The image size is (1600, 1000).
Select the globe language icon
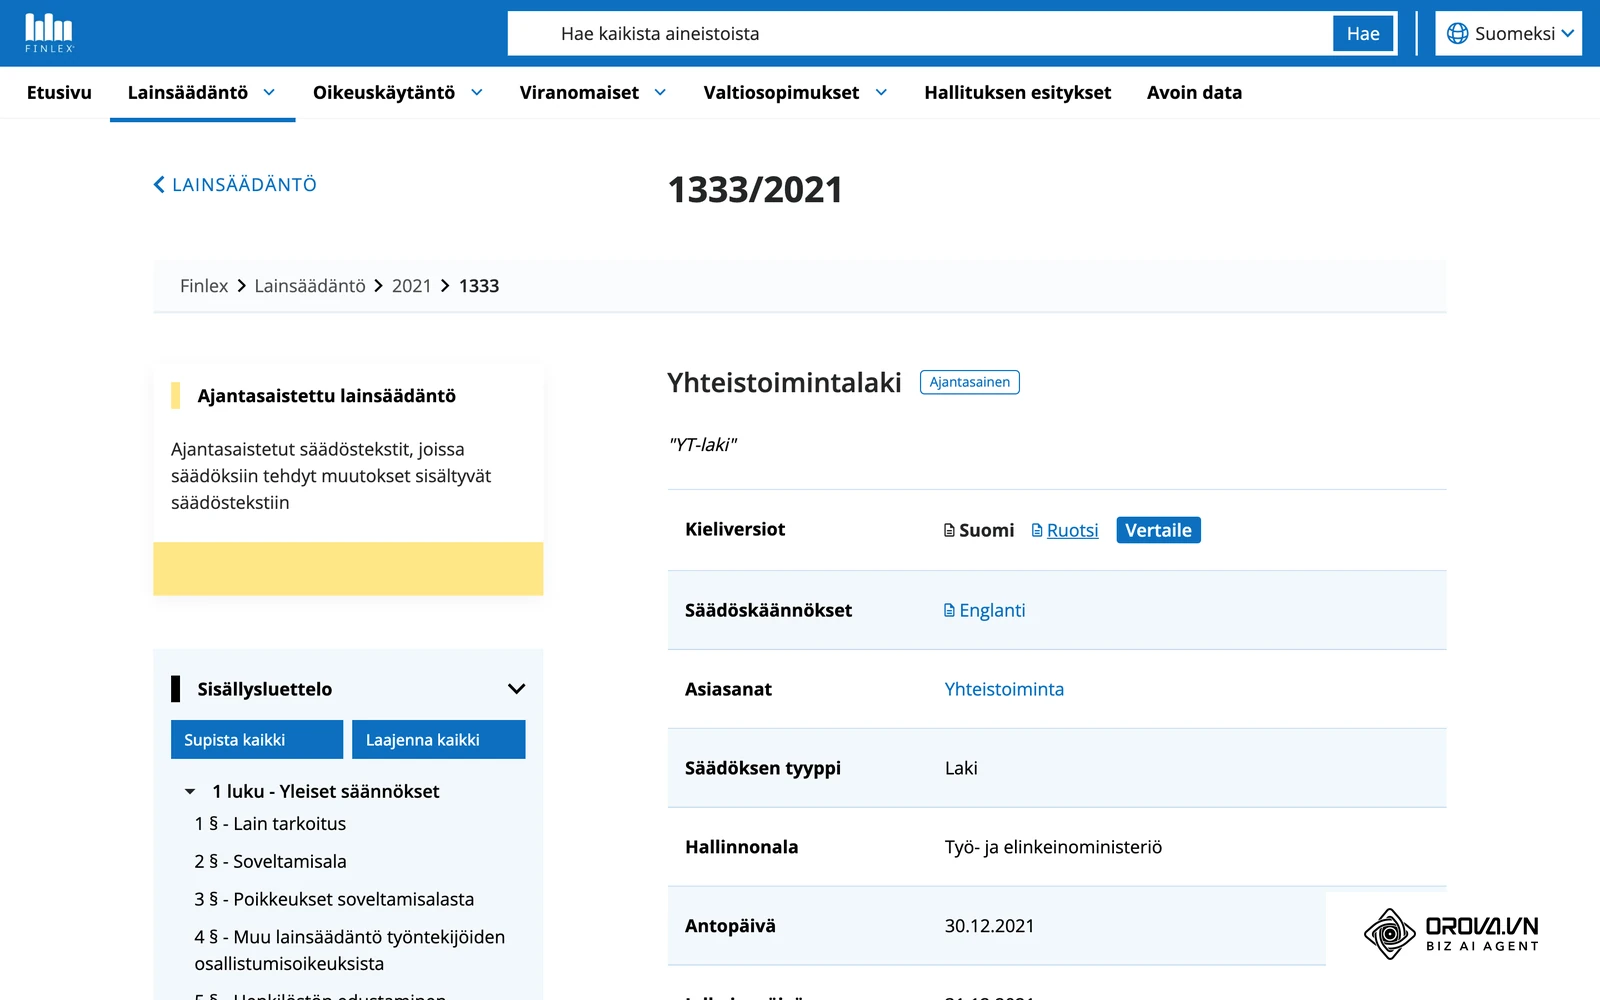(1458, 34)
